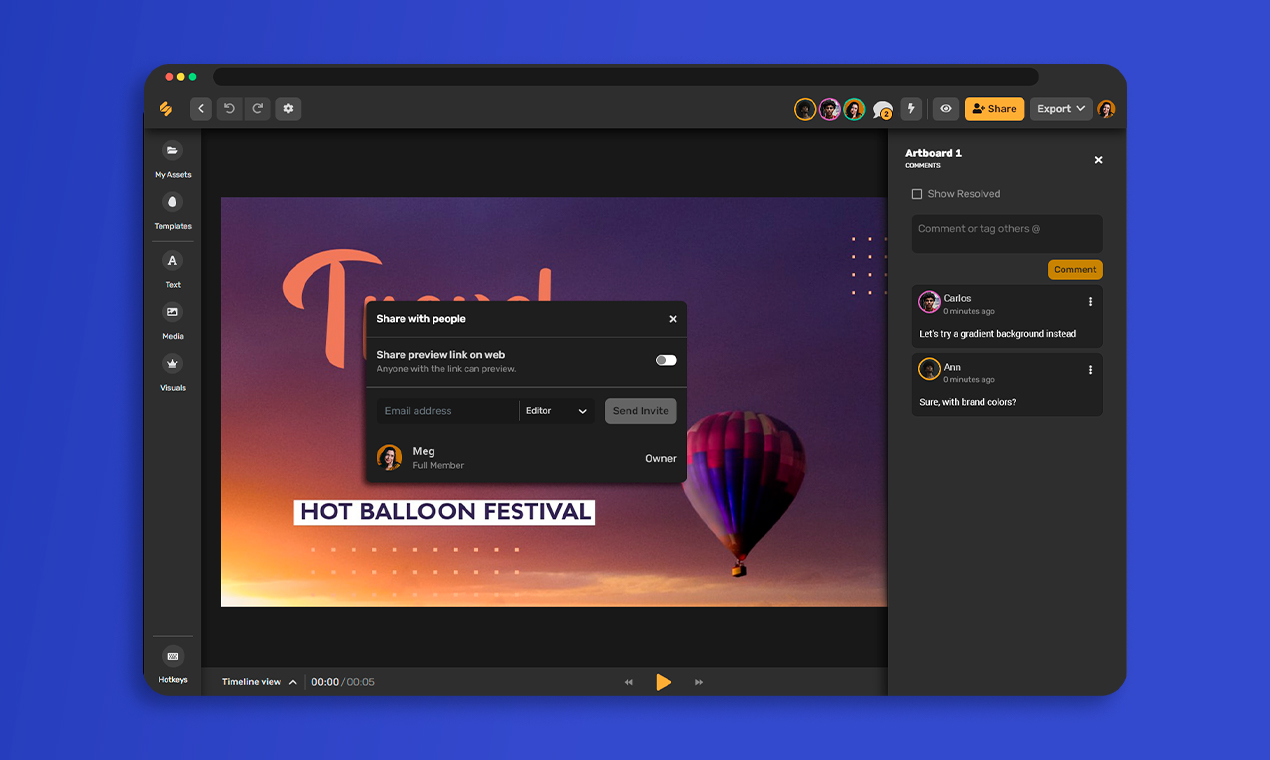This screenshot has width=1270, height=760.
Task: Expand the Export dropdown
Action: point(1060,109)
